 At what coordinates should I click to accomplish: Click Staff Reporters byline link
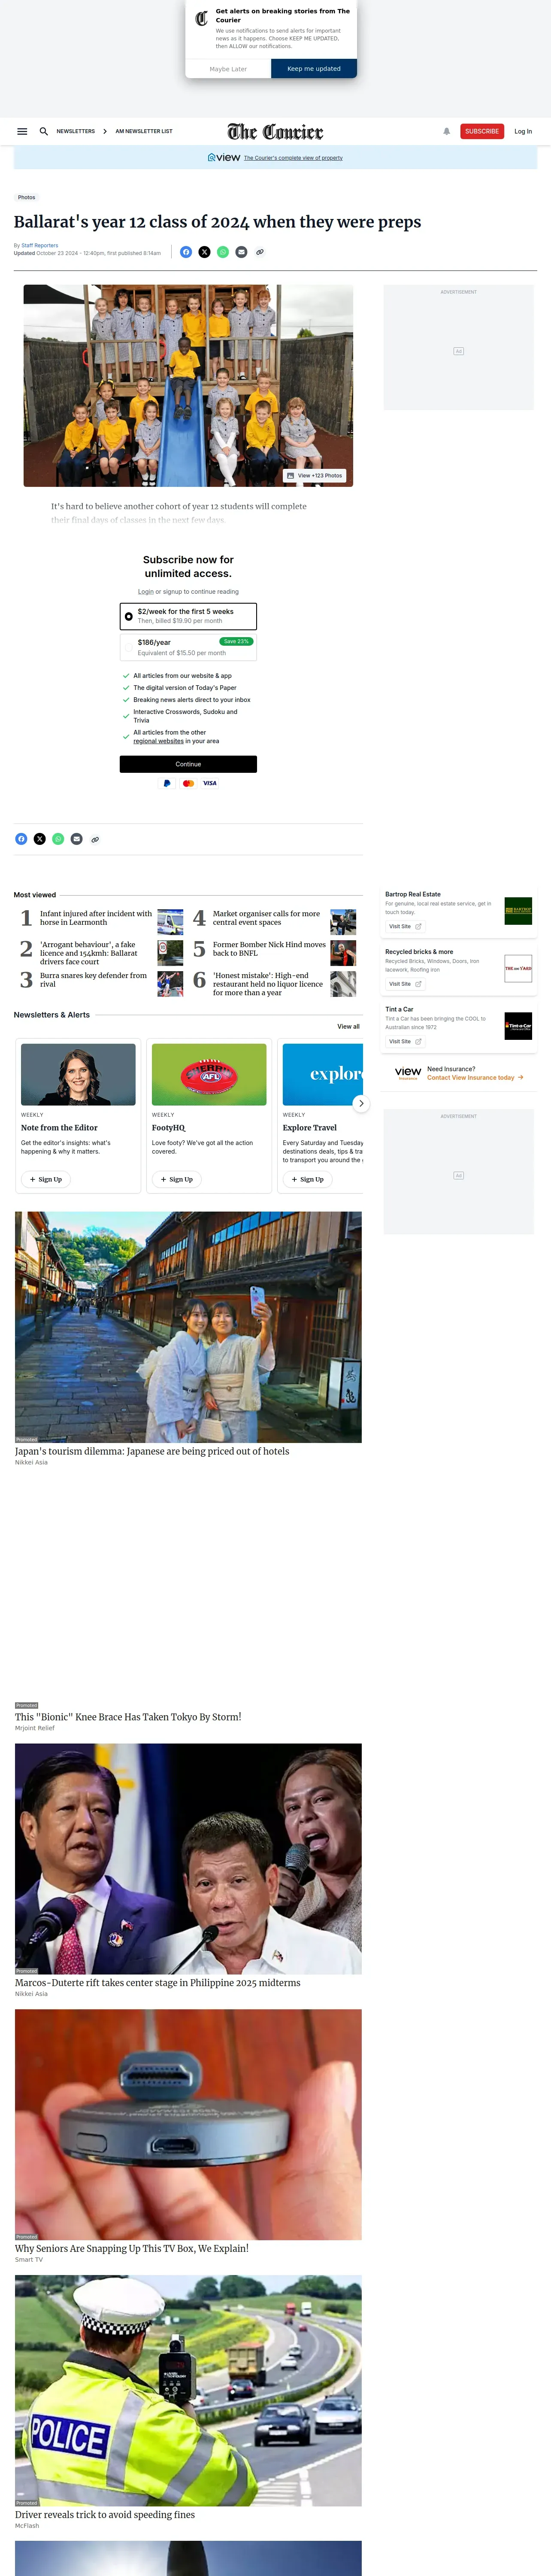(x=40, y=245)
